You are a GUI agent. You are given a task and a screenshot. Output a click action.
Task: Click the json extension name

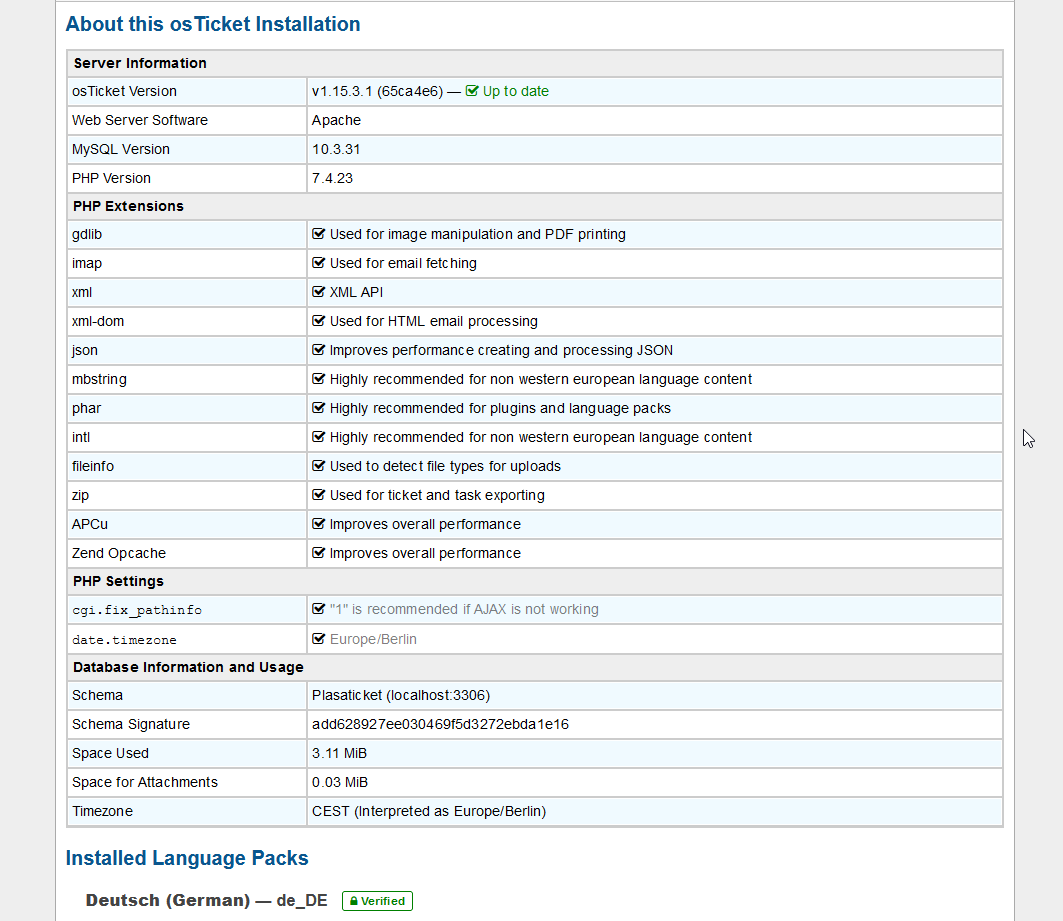pos(85,350)
